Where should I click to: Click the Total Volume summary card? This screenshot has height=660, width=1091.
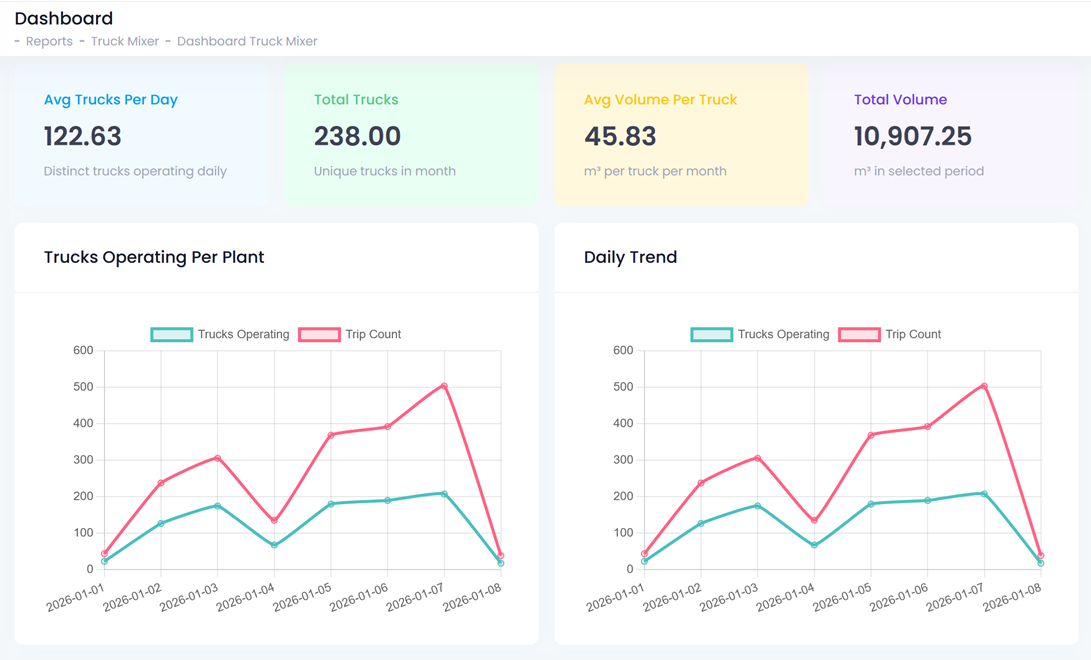coord(951,135)
